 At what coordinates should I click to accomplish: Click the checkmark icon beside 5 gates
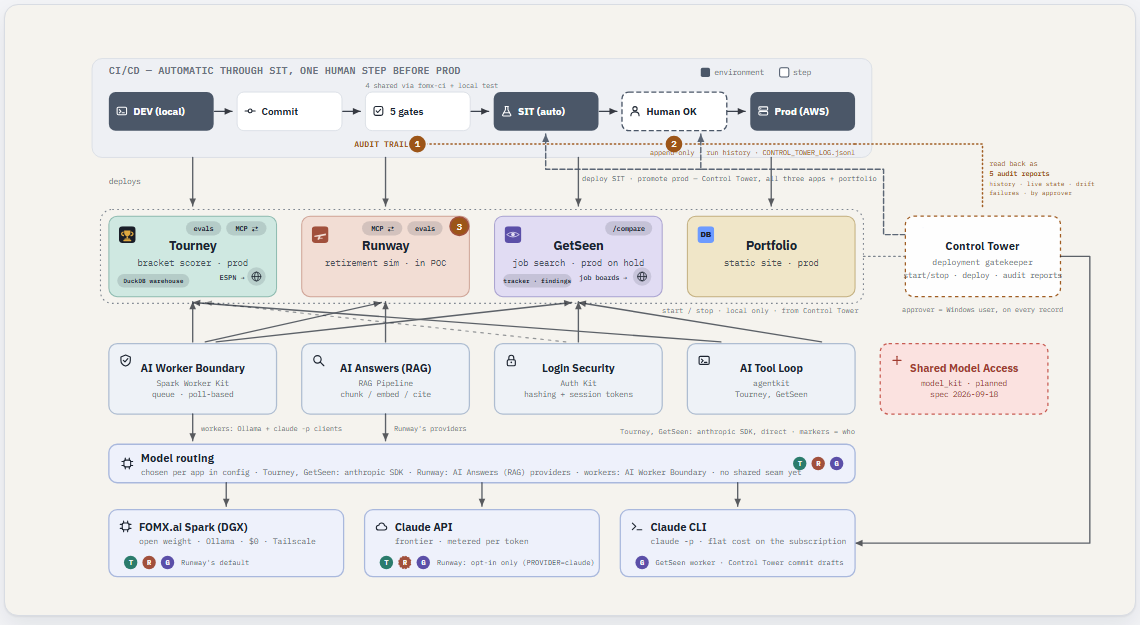[378, 111]
